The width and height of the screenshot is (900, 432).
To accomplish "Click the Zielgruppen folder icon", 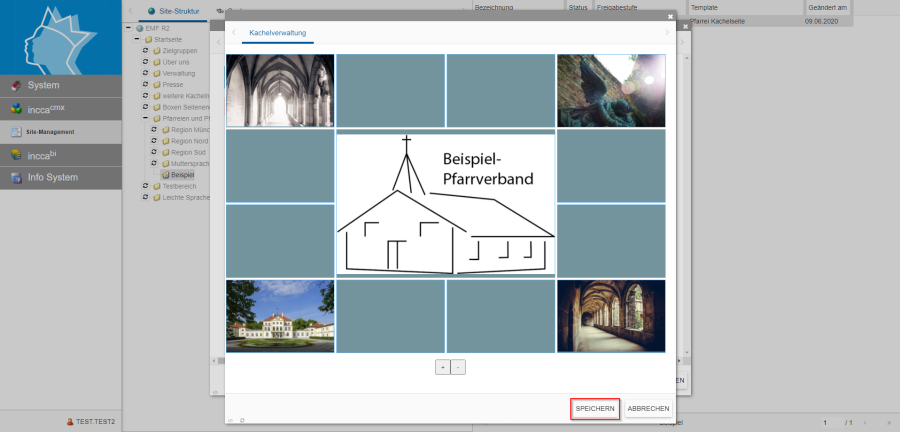I will click(x=156, y=50).
